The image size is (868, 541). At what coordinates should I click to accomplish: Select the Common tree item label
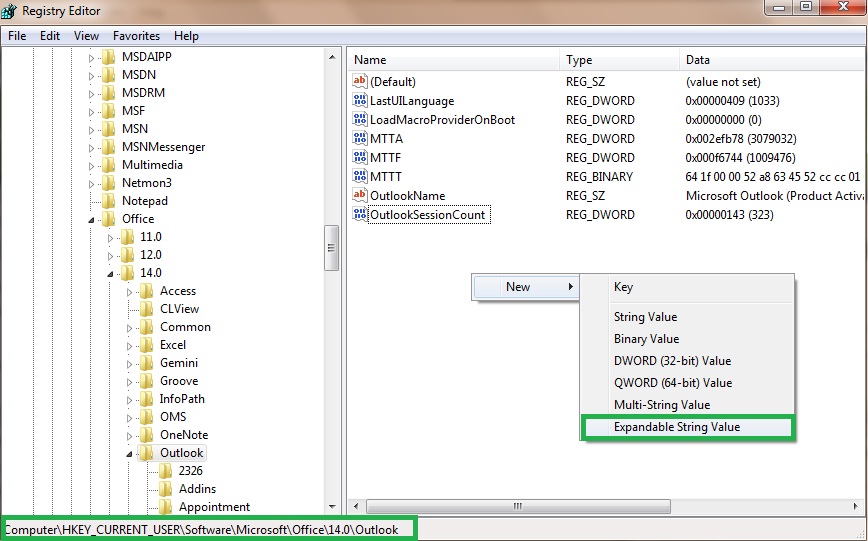click(x=185, y=327)
